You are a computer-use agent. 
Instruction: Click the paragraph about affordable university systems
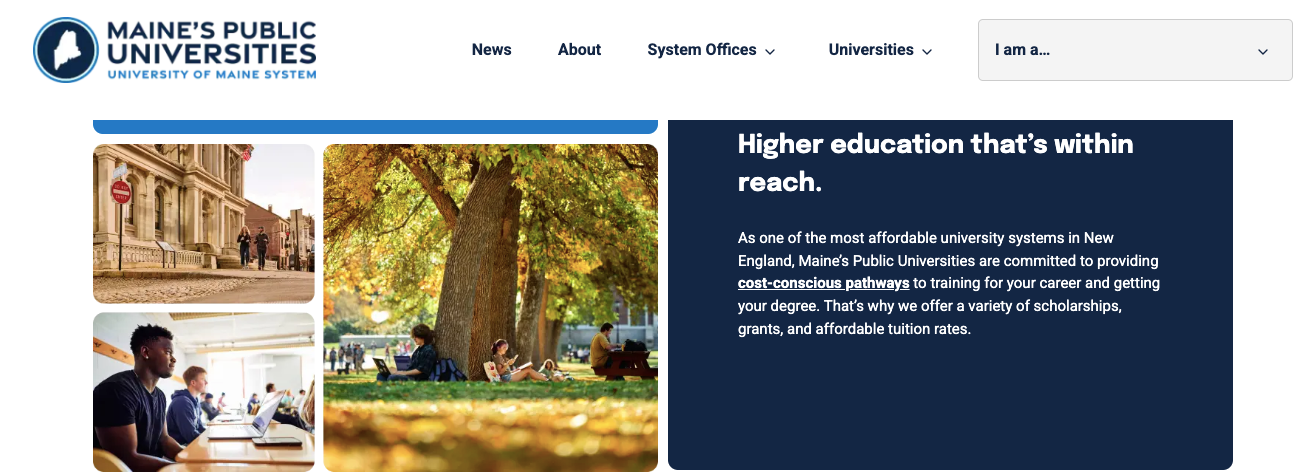[948, 283]
